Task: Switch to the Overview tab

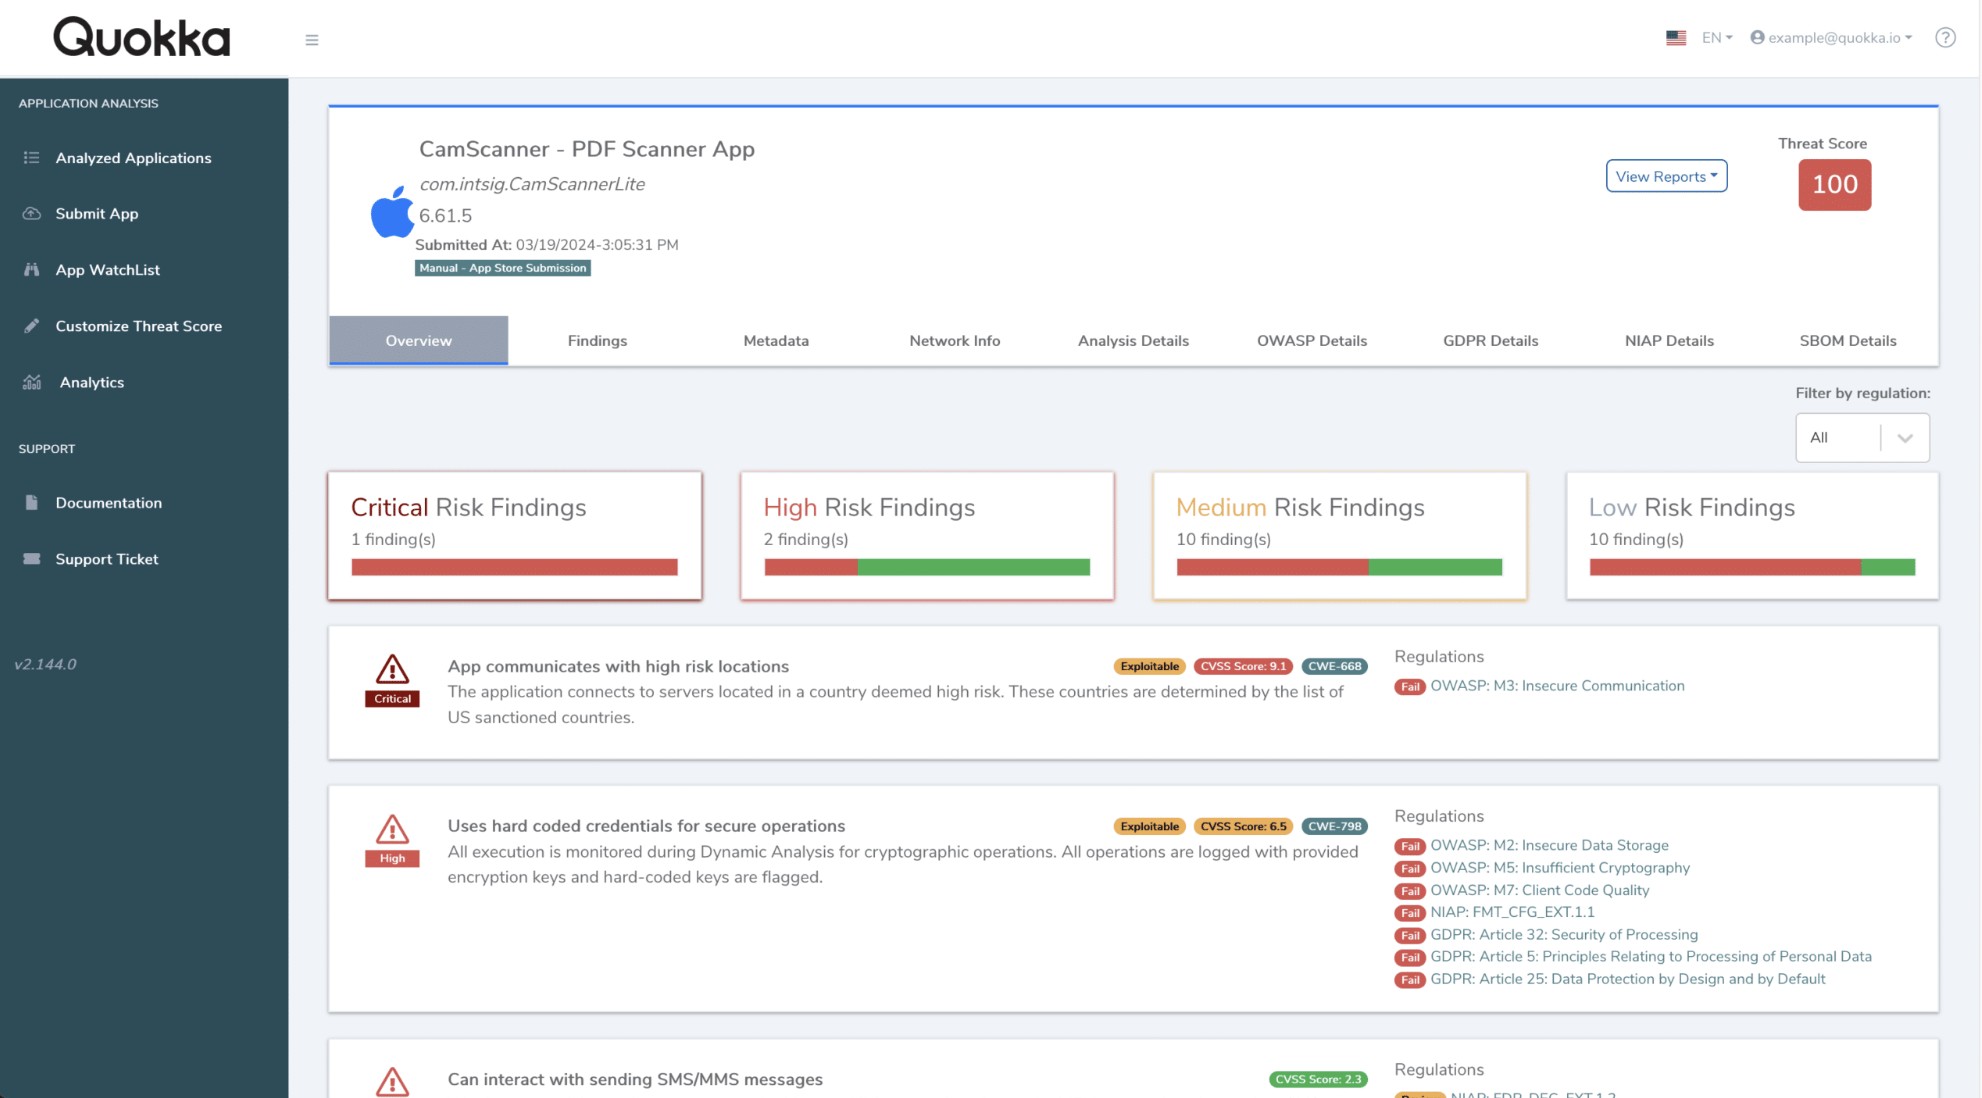Action: (x=418, y=341)
